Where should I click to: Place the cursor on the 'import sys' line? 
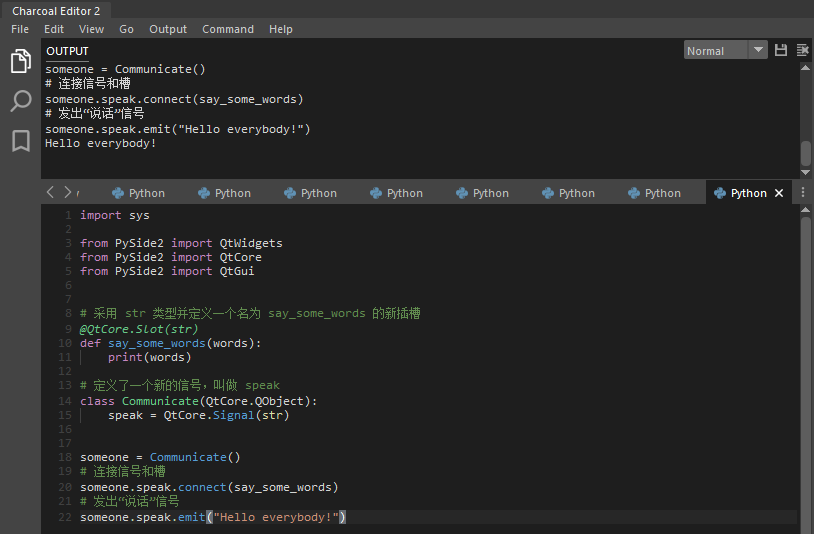(115, 215)
